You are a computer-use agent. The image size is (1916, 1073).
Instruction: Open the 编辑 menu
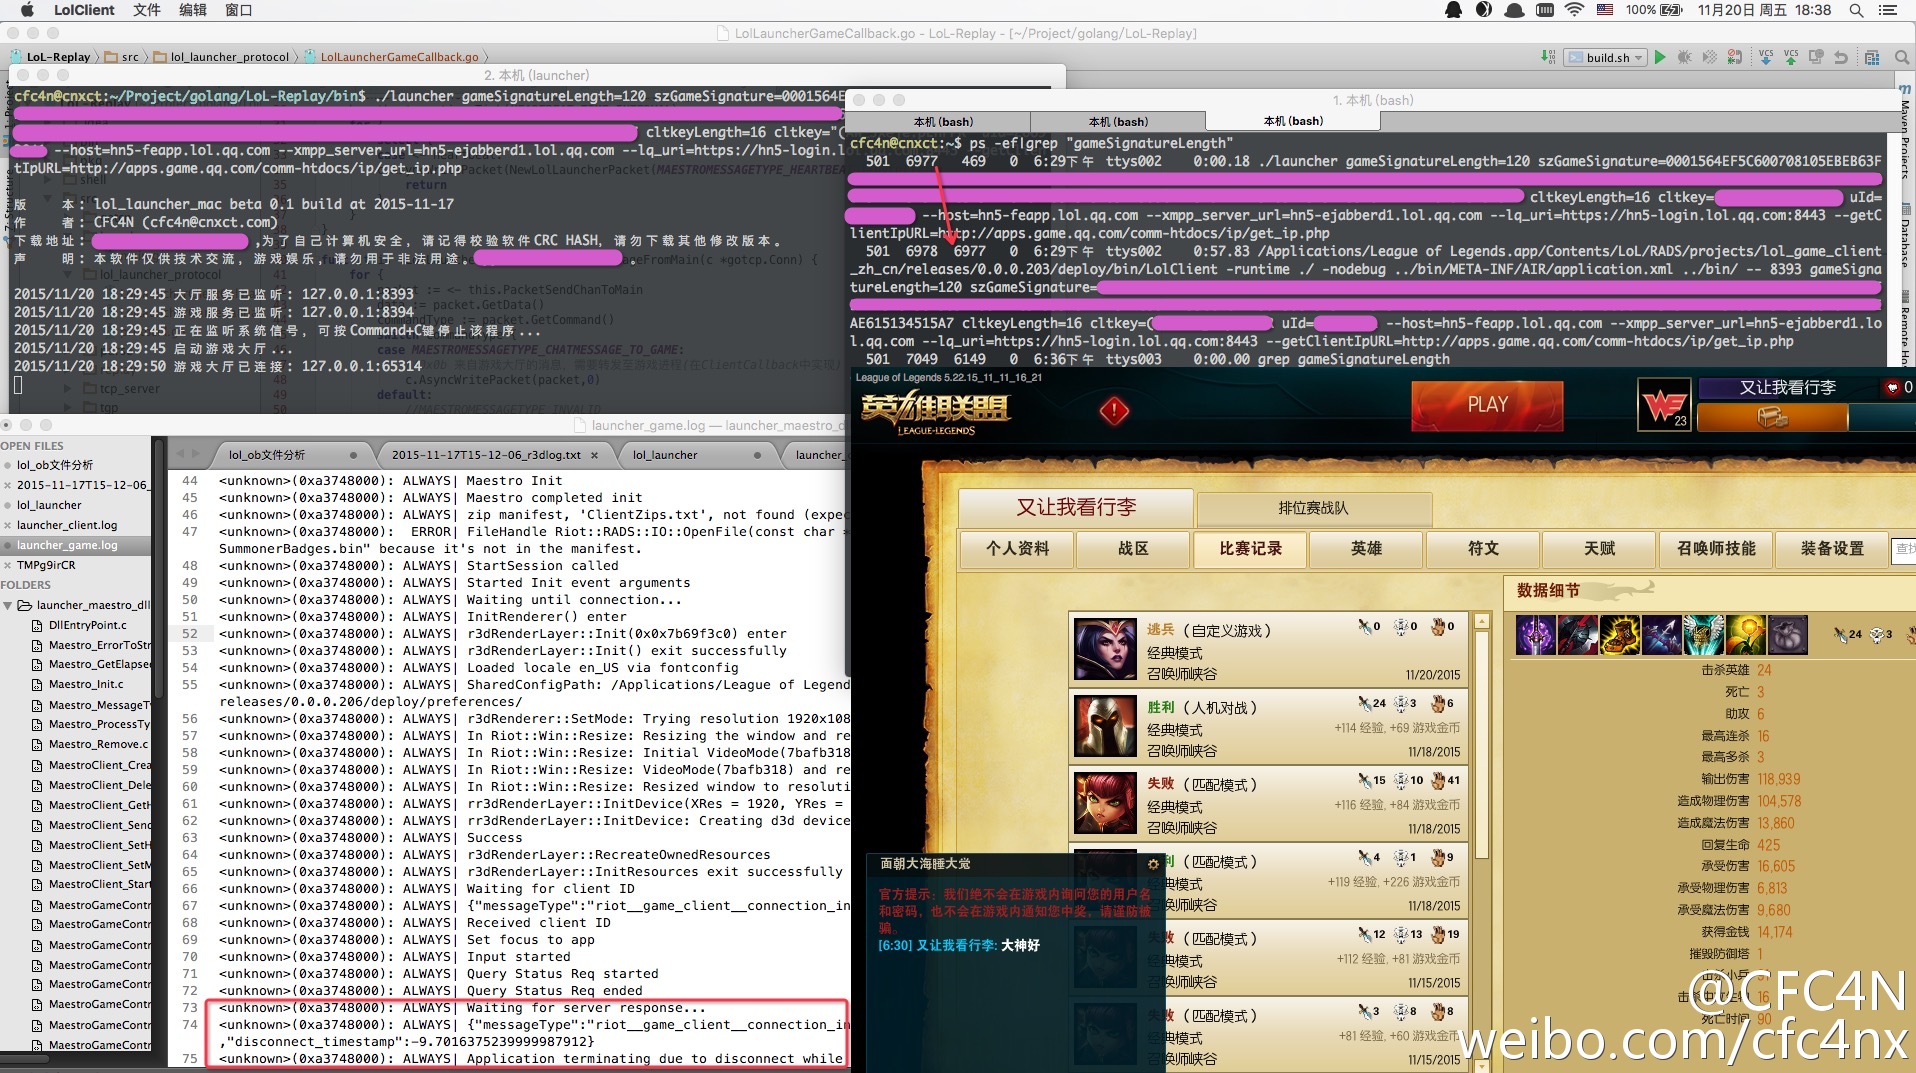click(193, 10)
